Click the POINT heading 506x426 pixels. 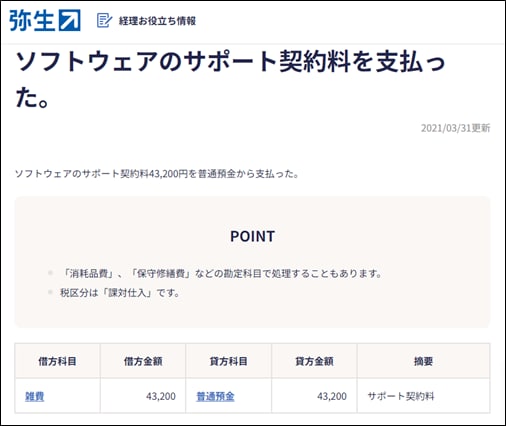(253, 236)
